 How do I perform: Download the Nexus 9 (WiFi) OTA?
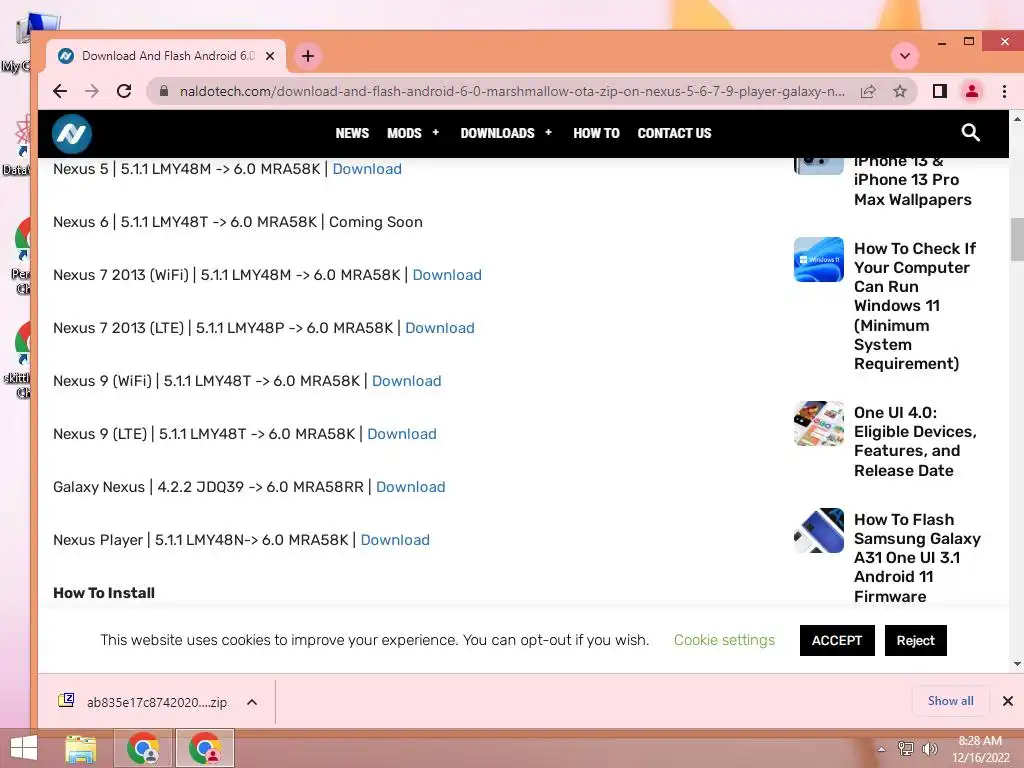(x=406, y=381)
